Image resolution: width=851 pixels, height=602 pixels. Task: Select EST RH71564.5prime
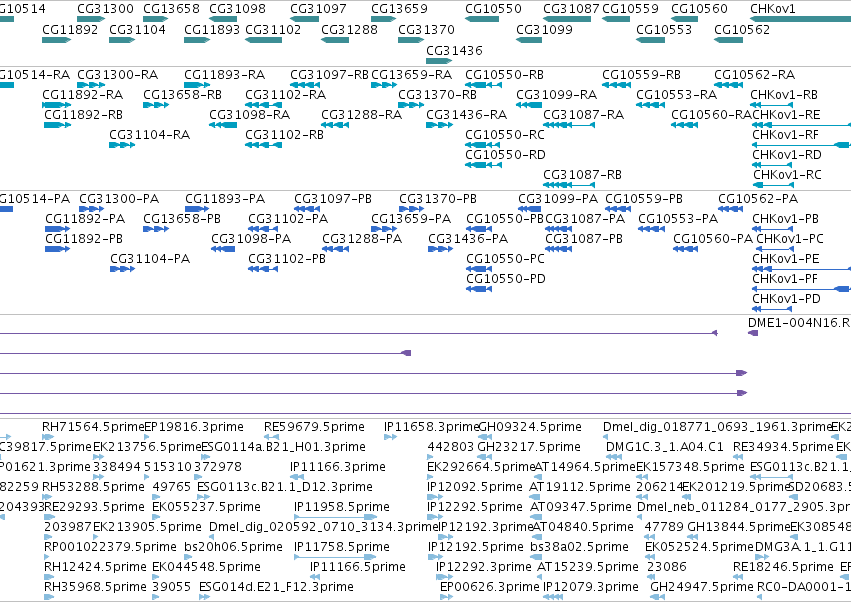[x=93, y=427]
